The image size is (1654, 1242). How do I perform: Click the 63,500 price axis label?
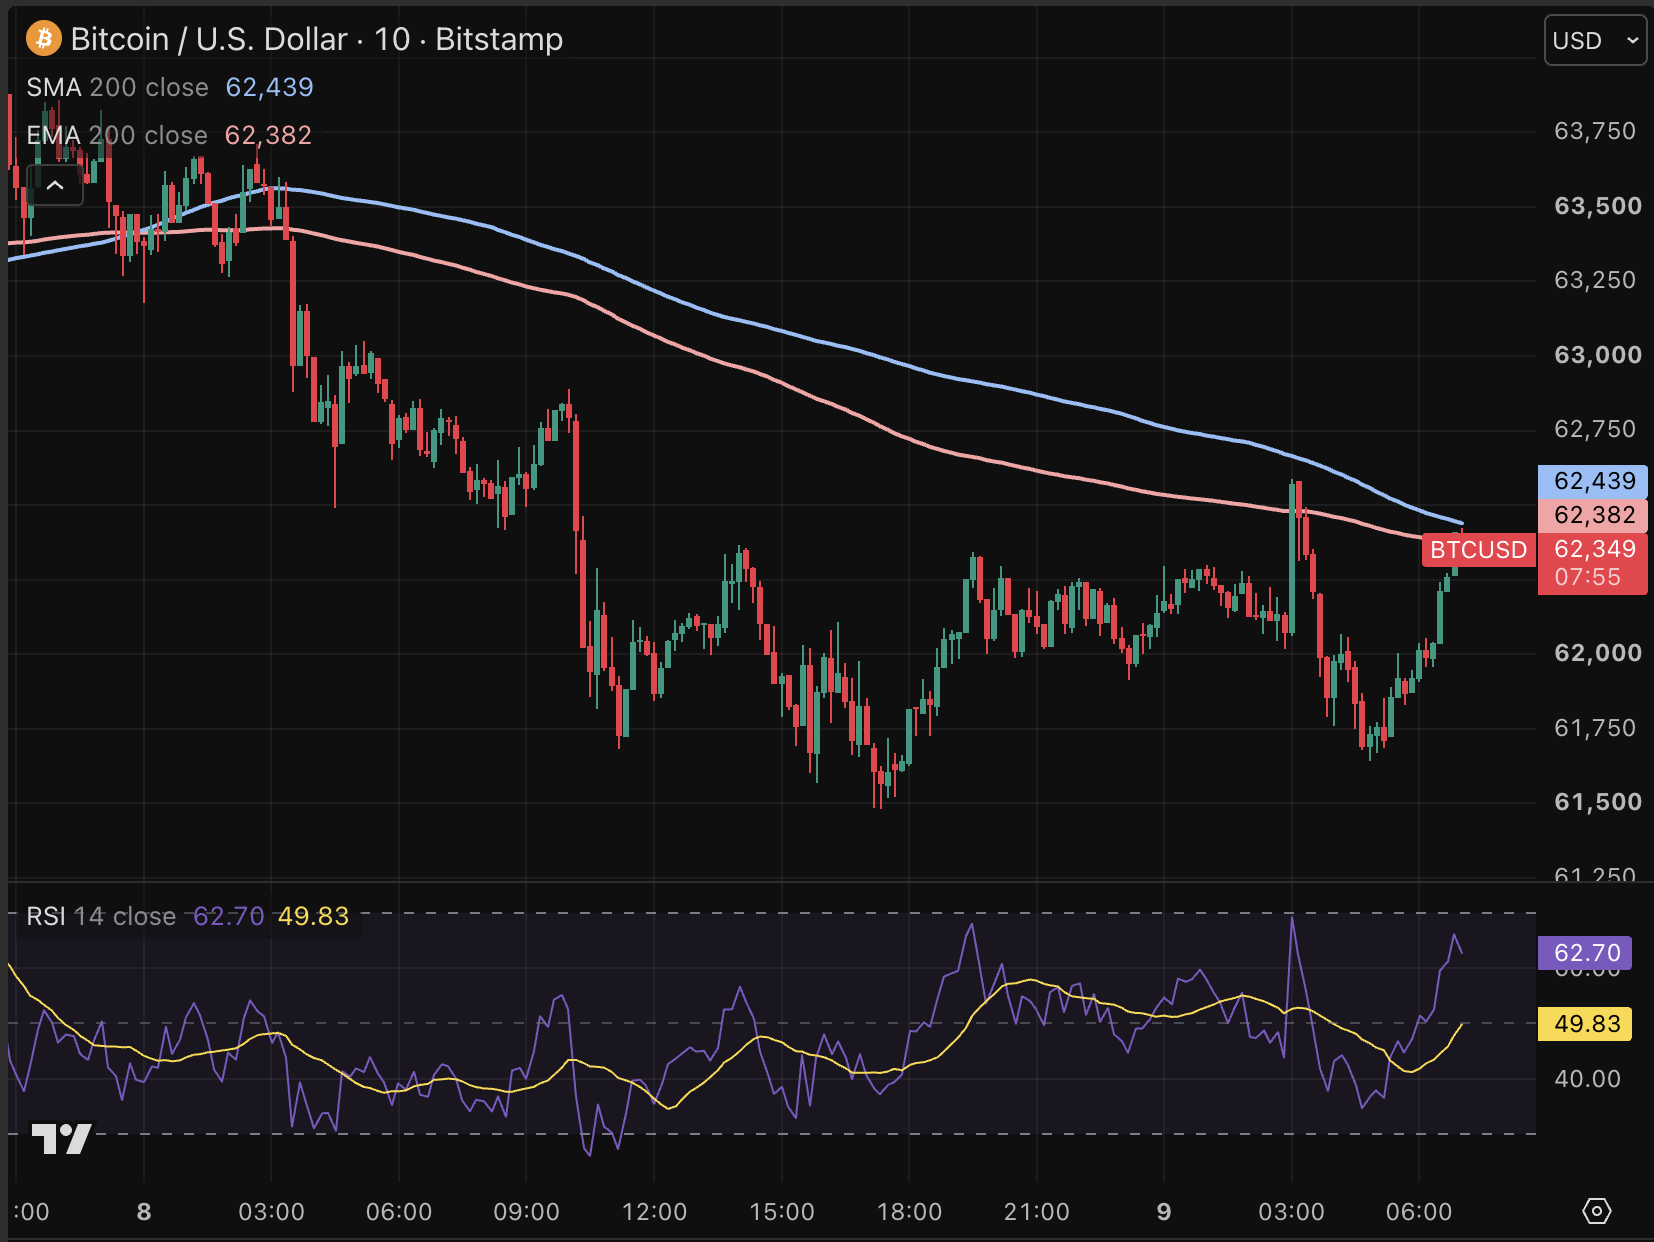point(1598,206)
